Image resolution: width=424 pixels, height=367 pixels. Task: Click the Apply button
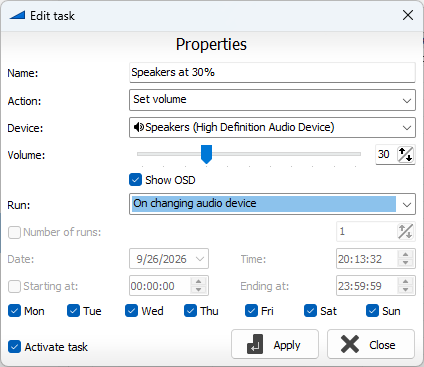click(275, 344)
